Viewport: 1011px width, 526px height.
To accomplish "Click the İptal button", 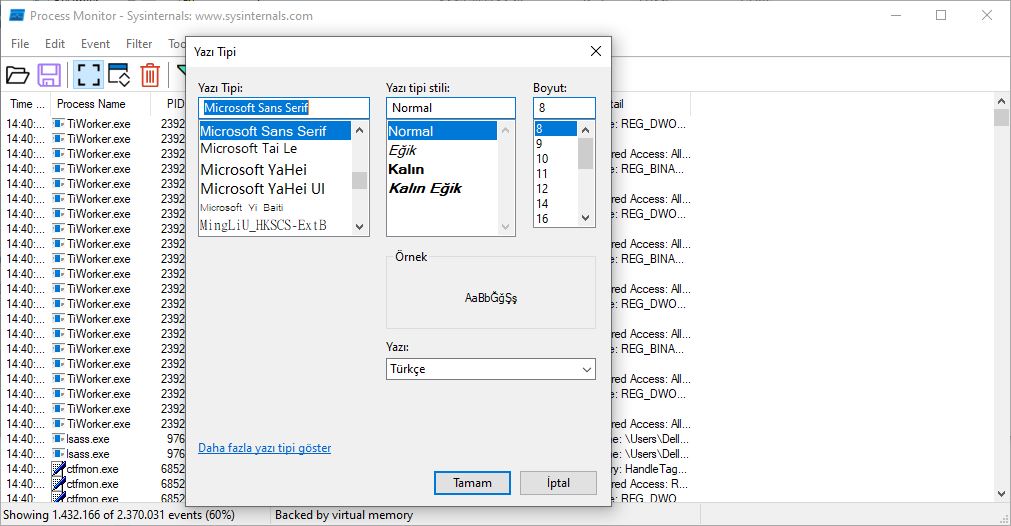I will click(558, 483).
